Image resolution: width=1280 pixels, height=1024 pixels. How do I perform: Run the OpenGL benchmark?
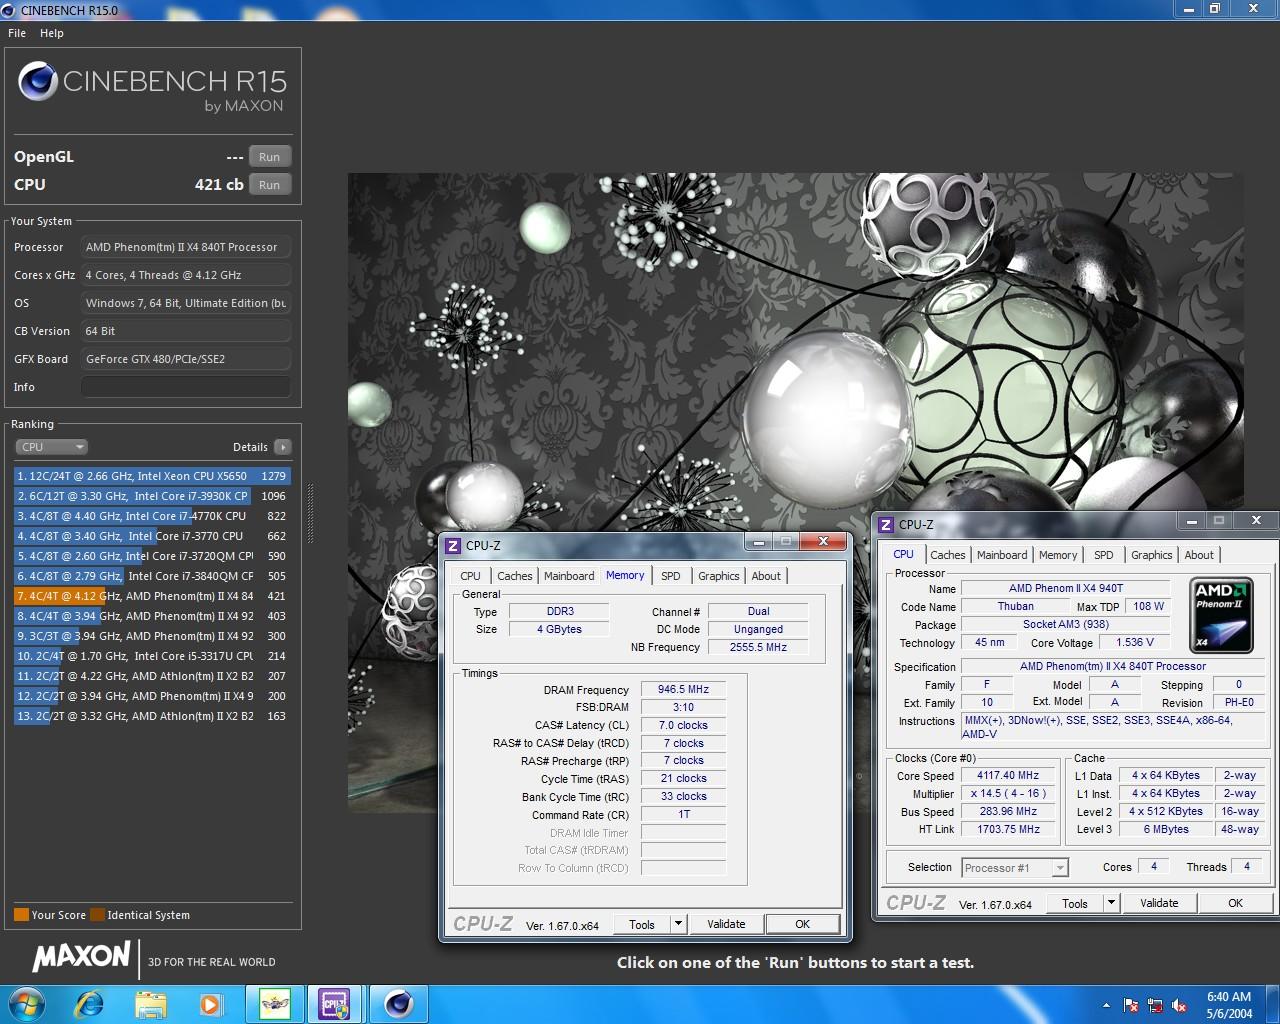(x=270, y=157)
